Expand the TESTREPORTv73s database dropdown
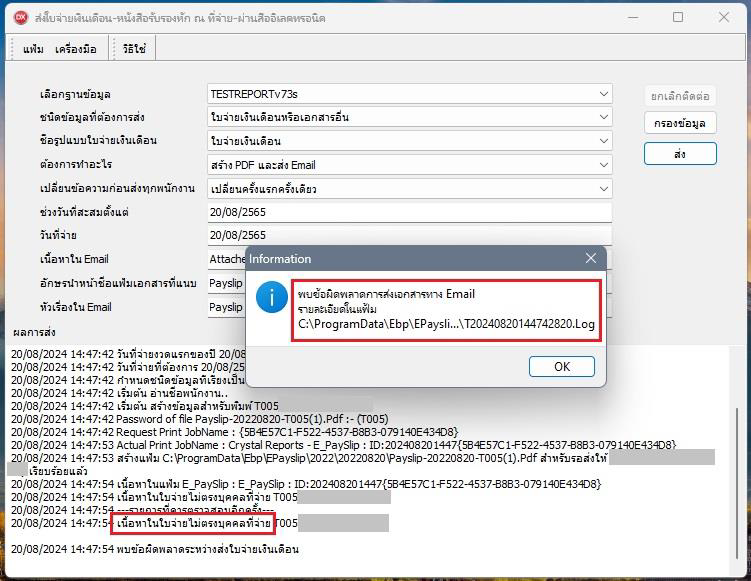Viewport: 751px width, 581px height. (603, 94)
